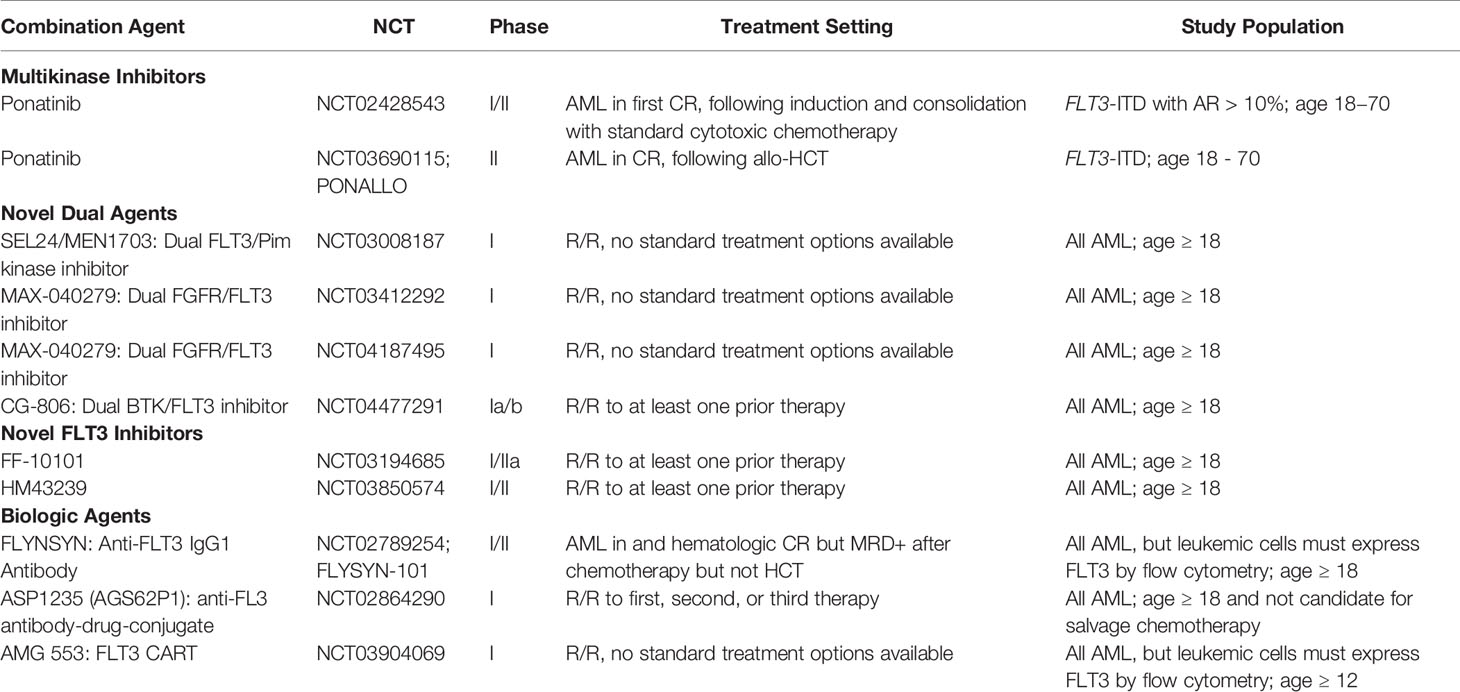Click the Study Population column header
Viewport: 1460px width, 692px height.
point(1262,27)
